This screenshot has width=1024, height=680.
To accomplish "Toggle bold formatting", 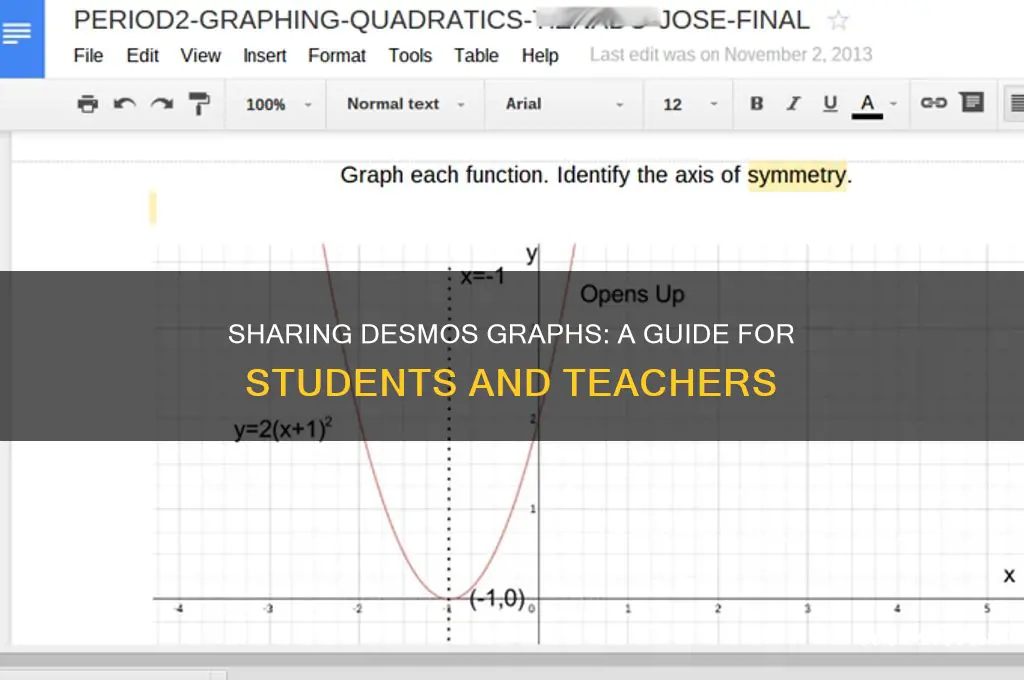I will click(x=756, y=103).
